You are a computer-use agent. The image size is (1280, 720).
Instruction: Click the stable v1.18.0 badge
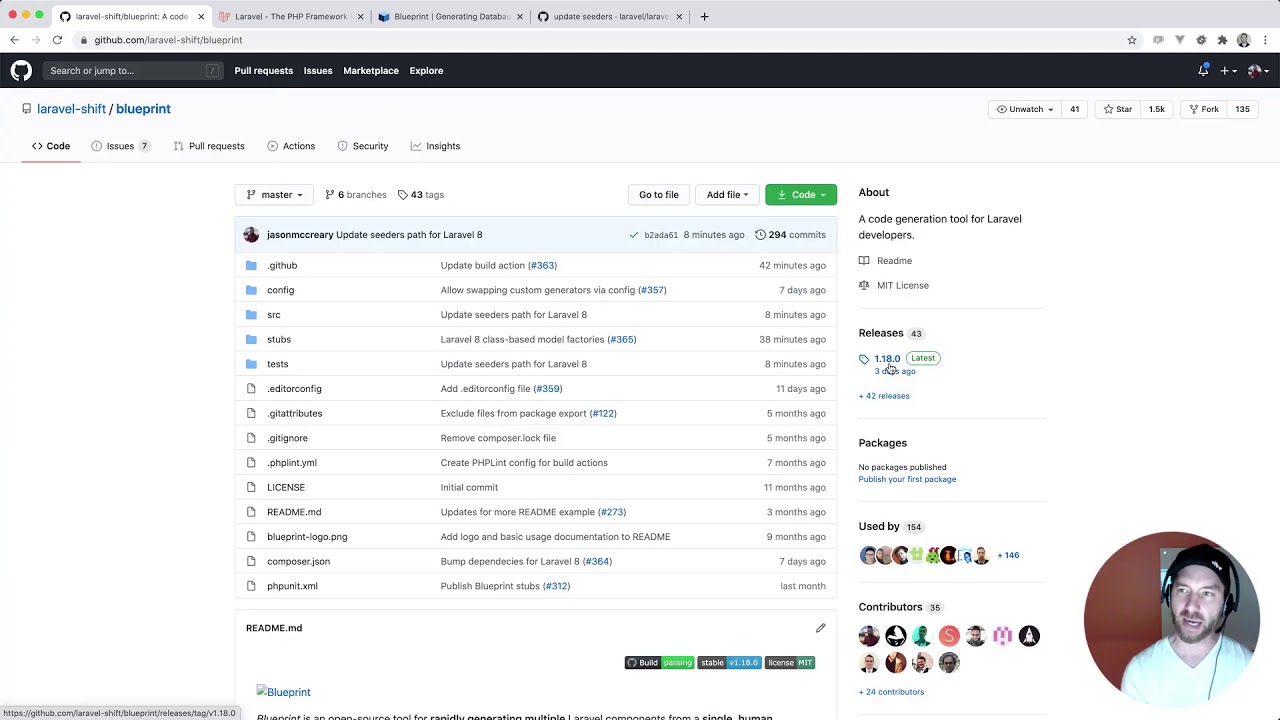pyautogui.click(x=730, y=662)
